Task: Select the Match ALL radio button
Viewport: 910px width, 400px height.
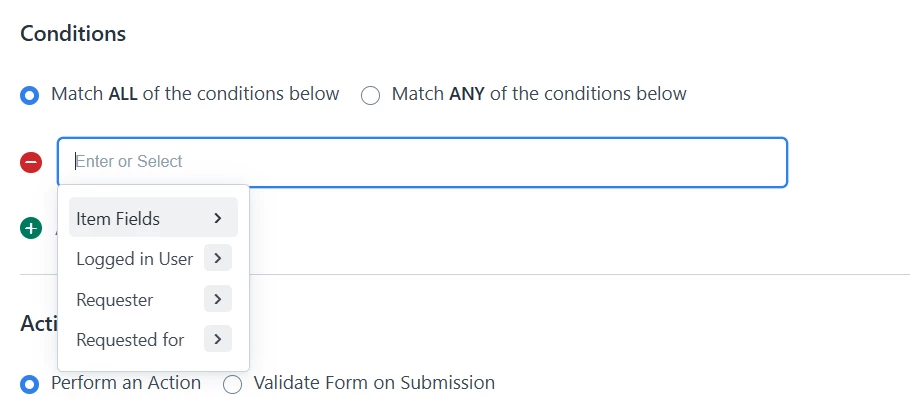Action: coord(31,95)
